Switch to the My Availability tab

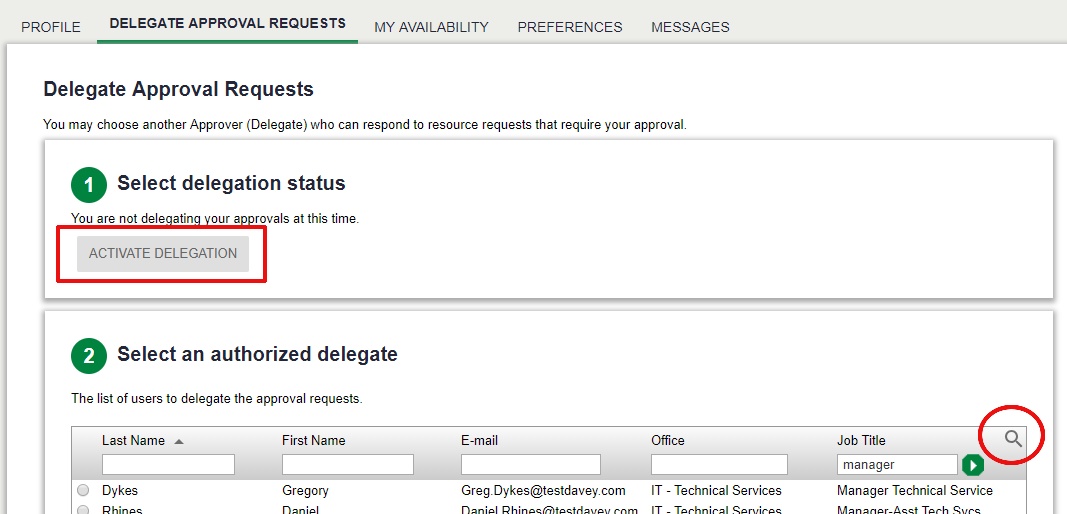431,27
